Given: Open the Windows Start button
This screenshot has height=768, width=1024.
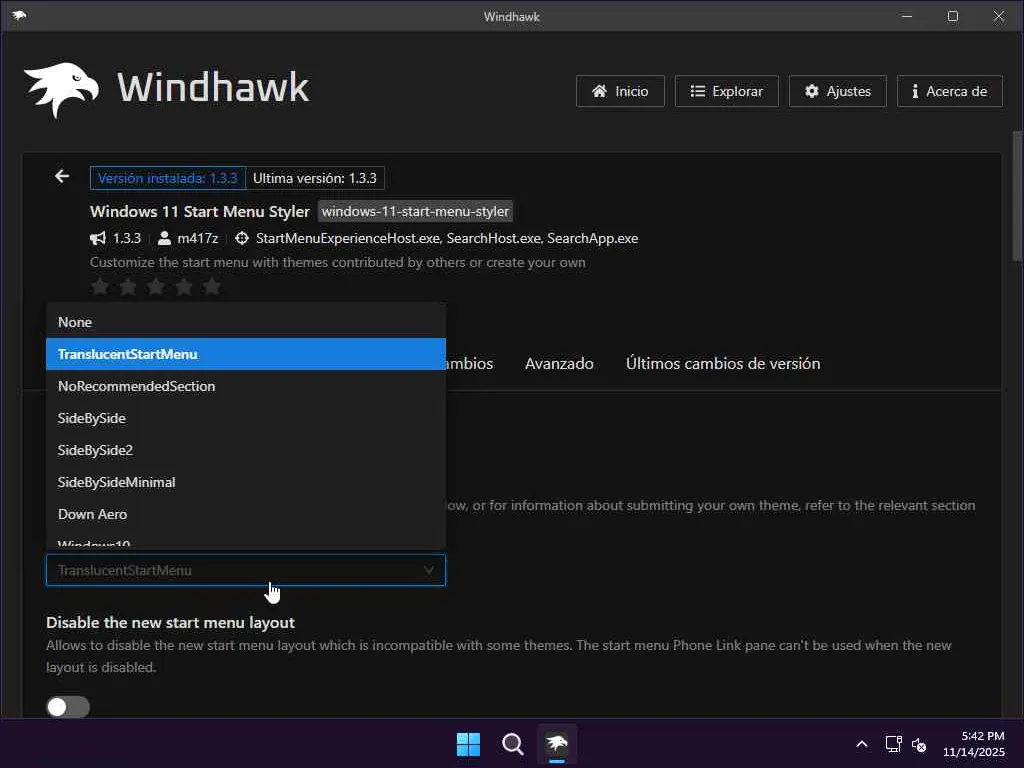Looking at the screenshot, I should (x=468, y=744).
